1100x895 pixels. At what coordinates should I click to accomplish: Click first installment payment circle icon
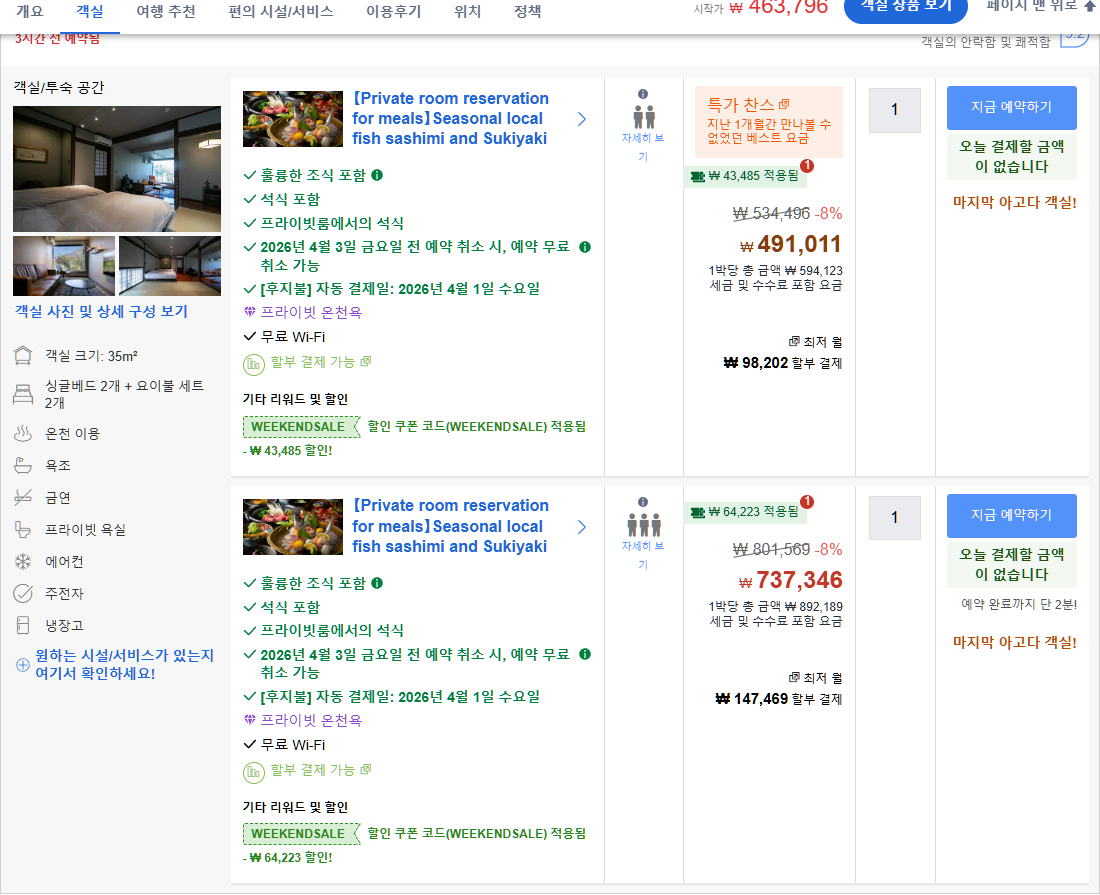point(253,365)
